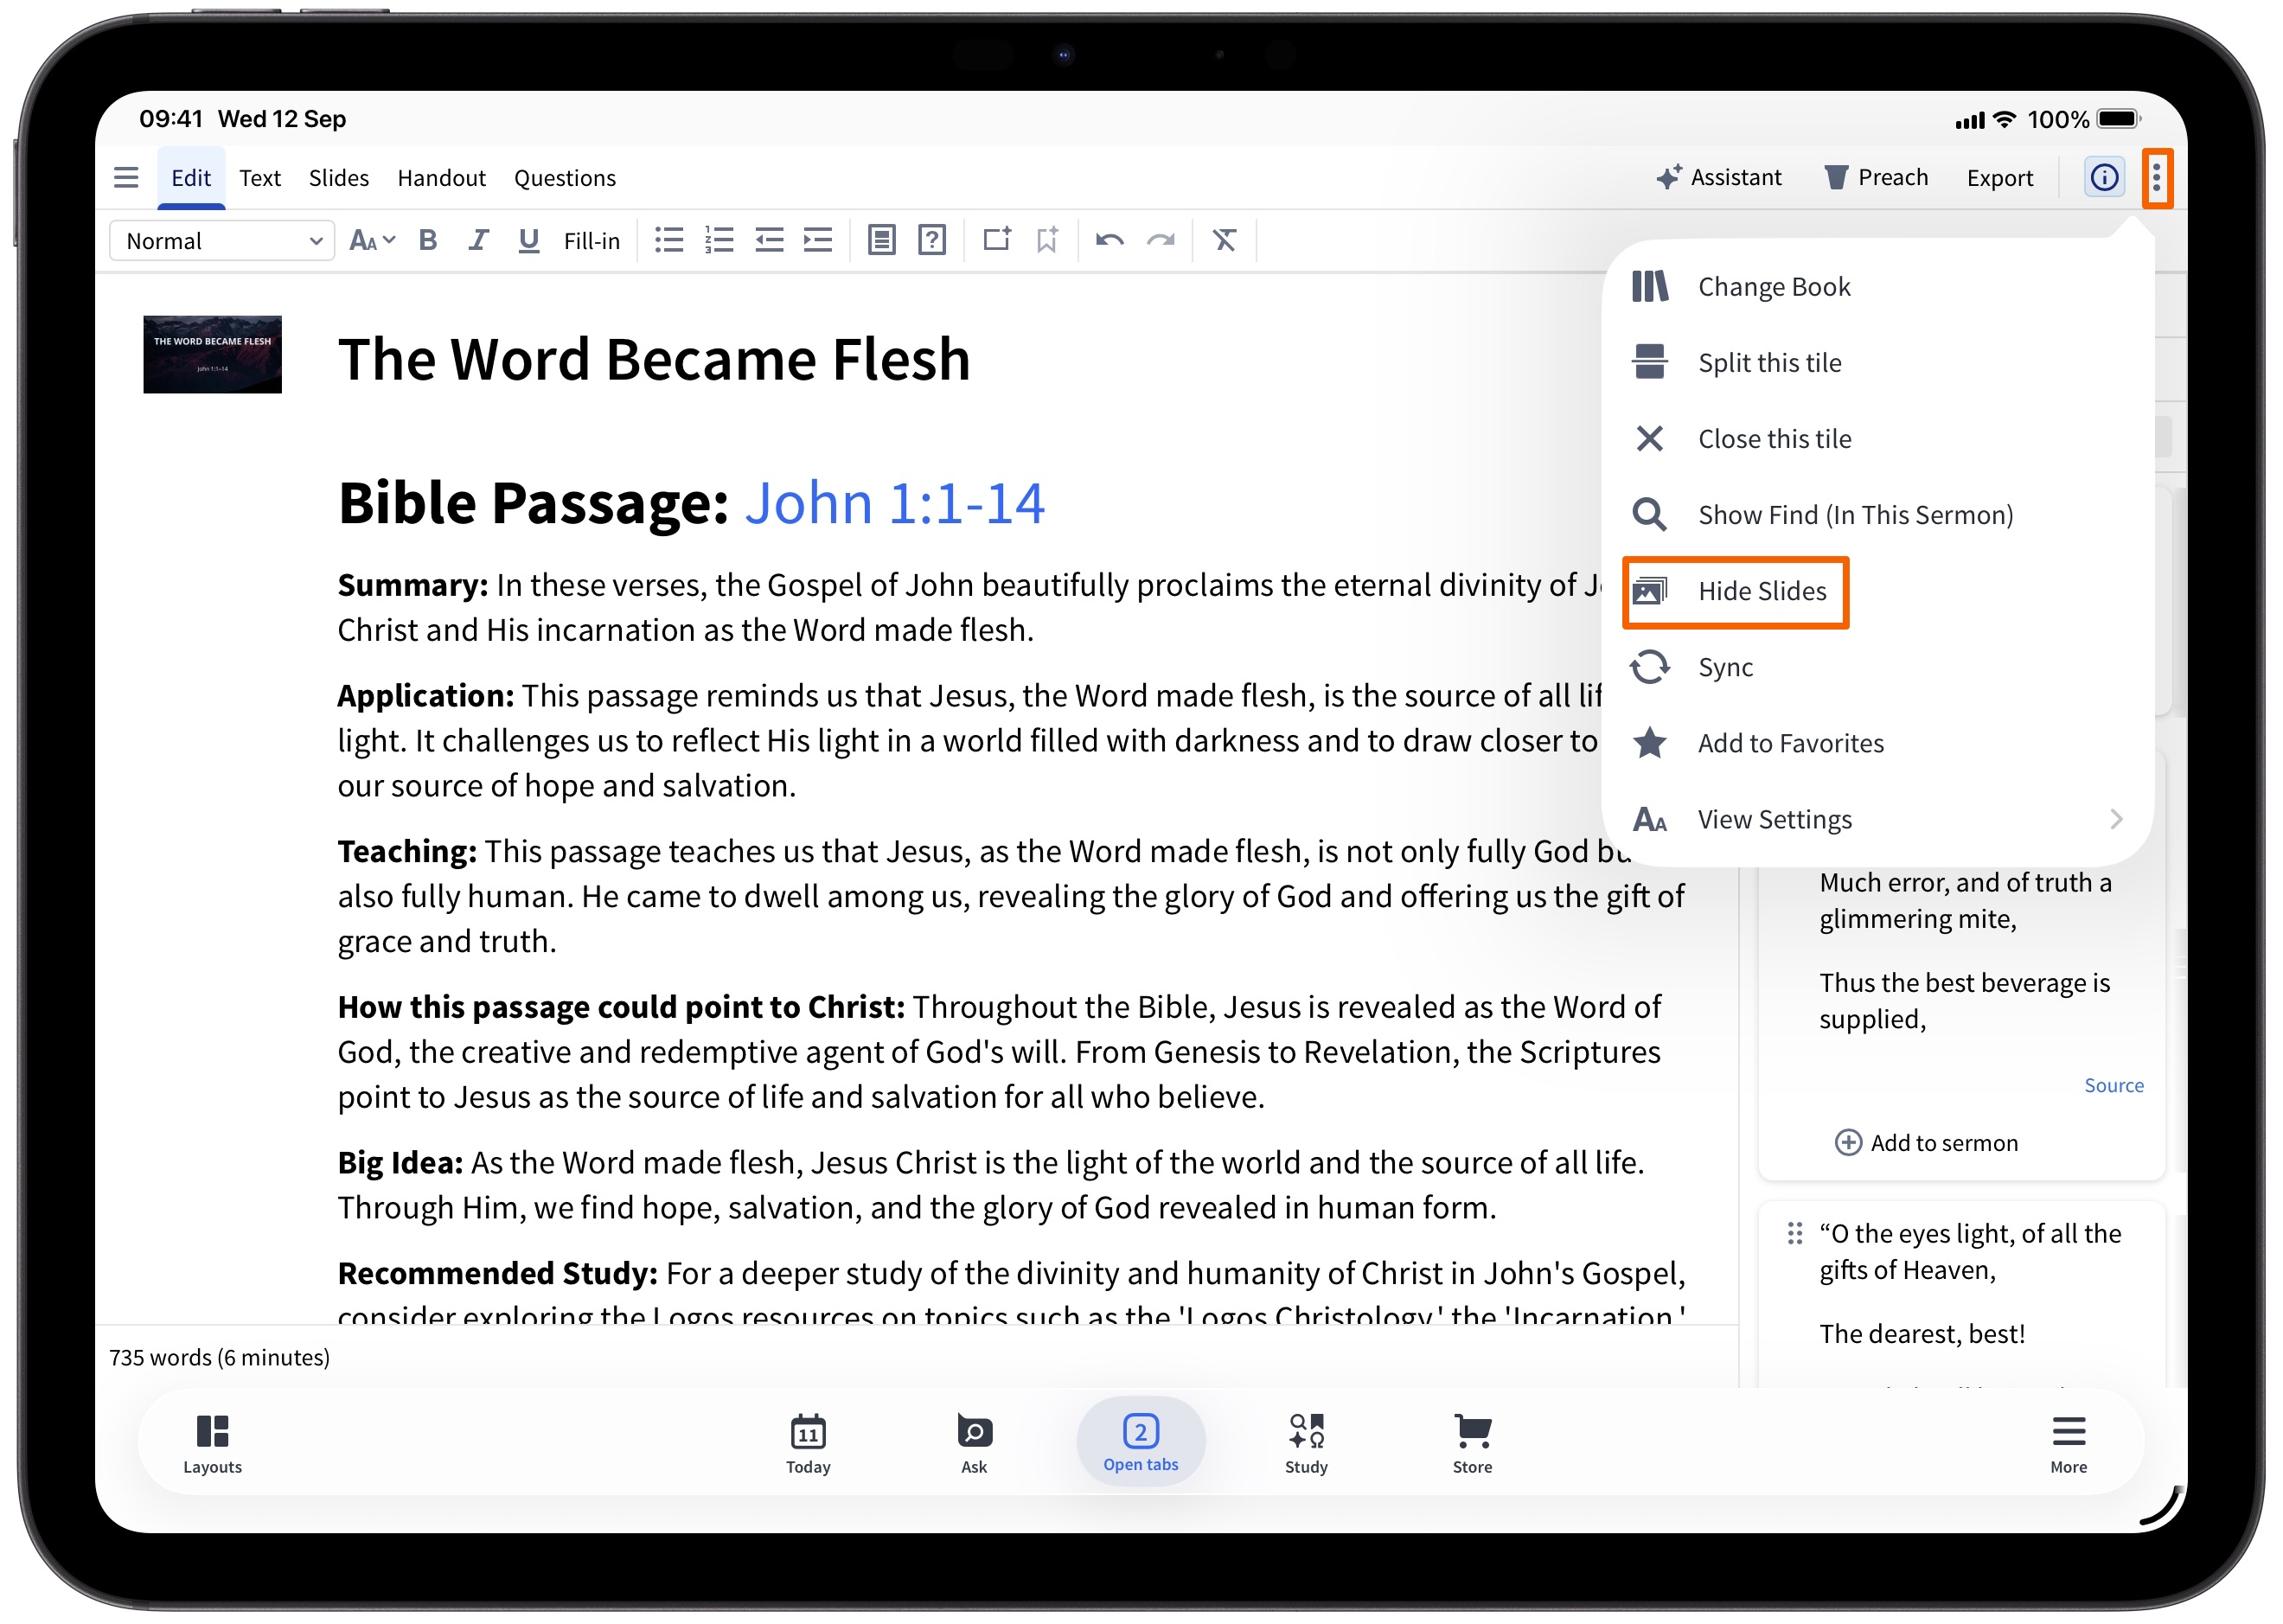Add bookmark marker icon

(x=1047, y=241)
